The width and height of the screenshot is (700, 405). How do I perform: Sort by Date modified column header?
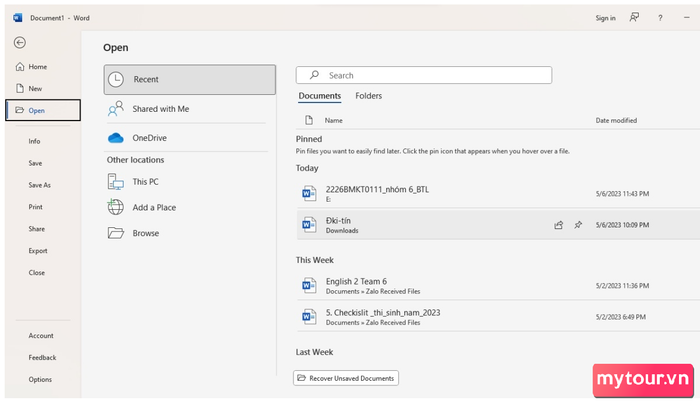(x=616, y=120)
